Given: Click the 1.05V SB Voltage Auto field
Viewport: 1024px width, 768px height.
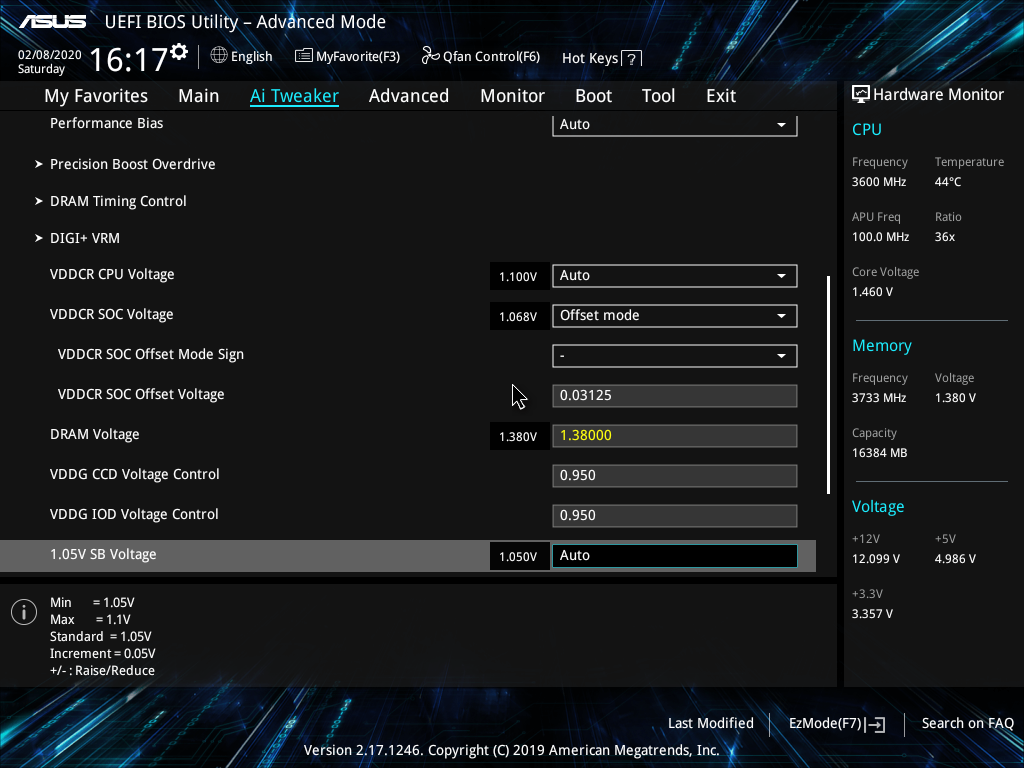Looking at the screenshot, I should click(675, 556).
